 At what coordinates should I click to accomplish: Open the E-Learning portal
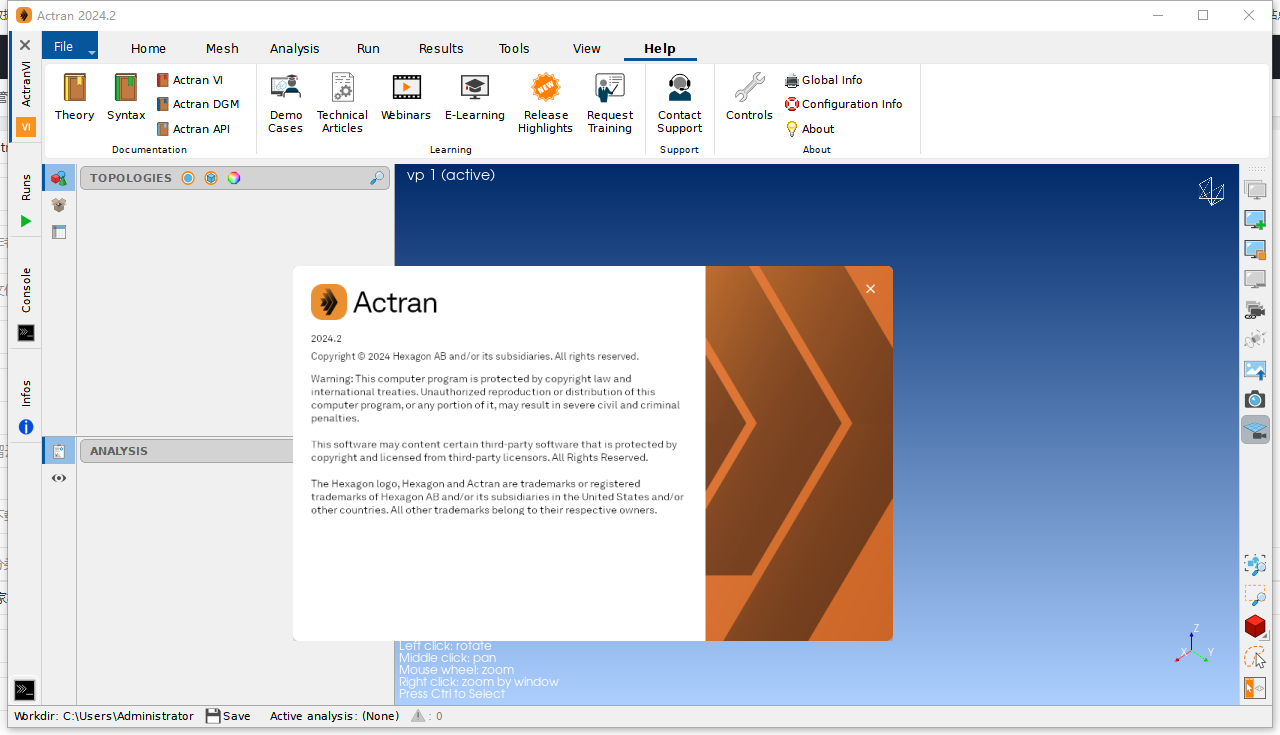475,97
